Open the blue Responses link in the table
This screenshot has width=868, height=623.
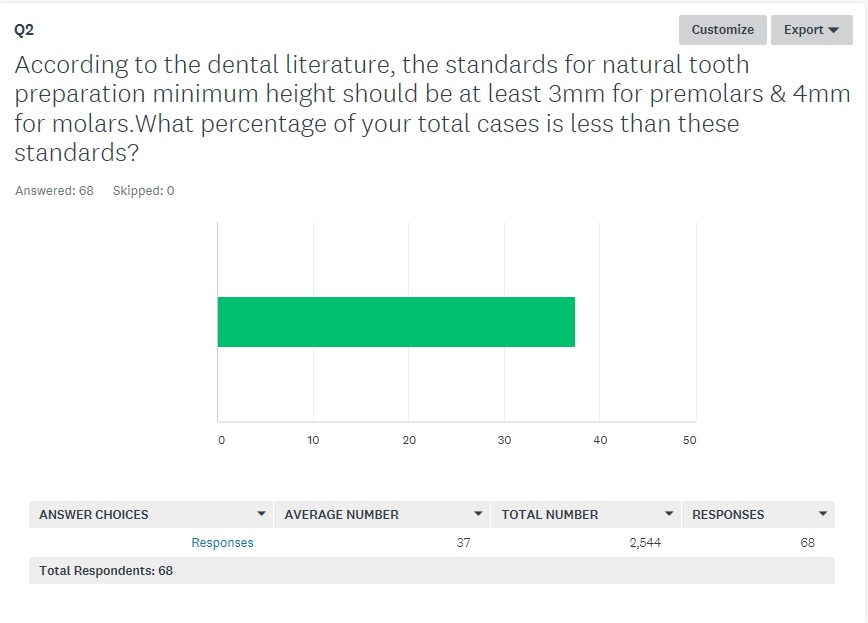click(222, 543)
